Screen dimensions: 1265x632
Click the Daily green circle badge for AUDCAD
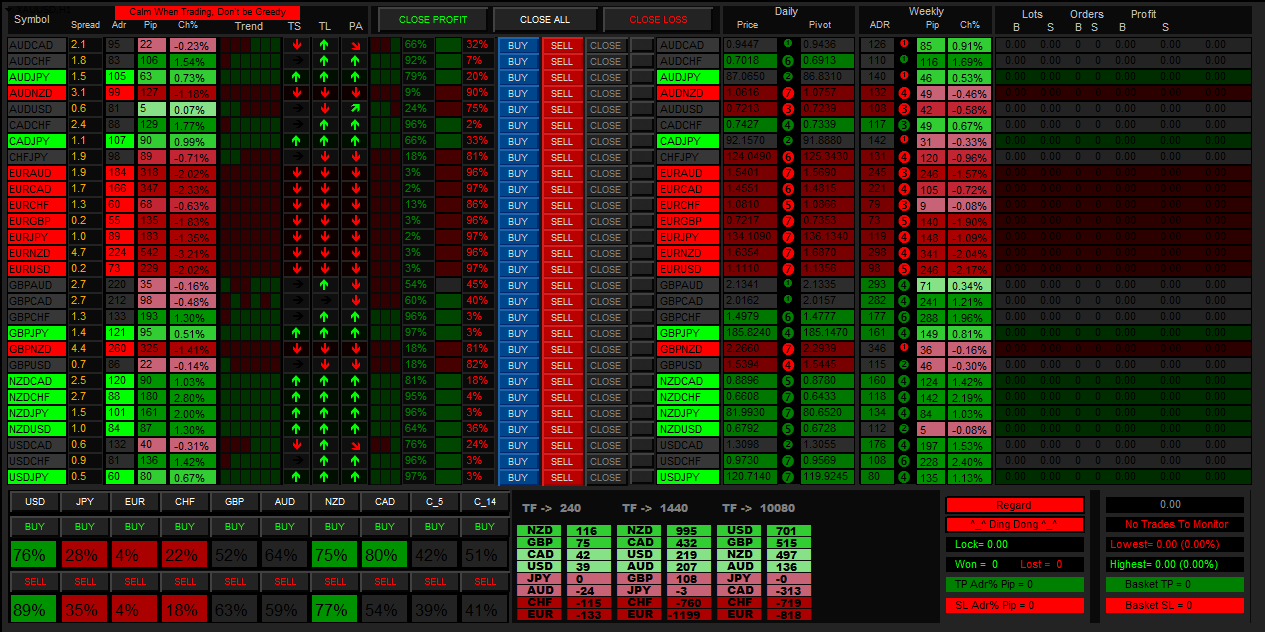tap(788, 45)
